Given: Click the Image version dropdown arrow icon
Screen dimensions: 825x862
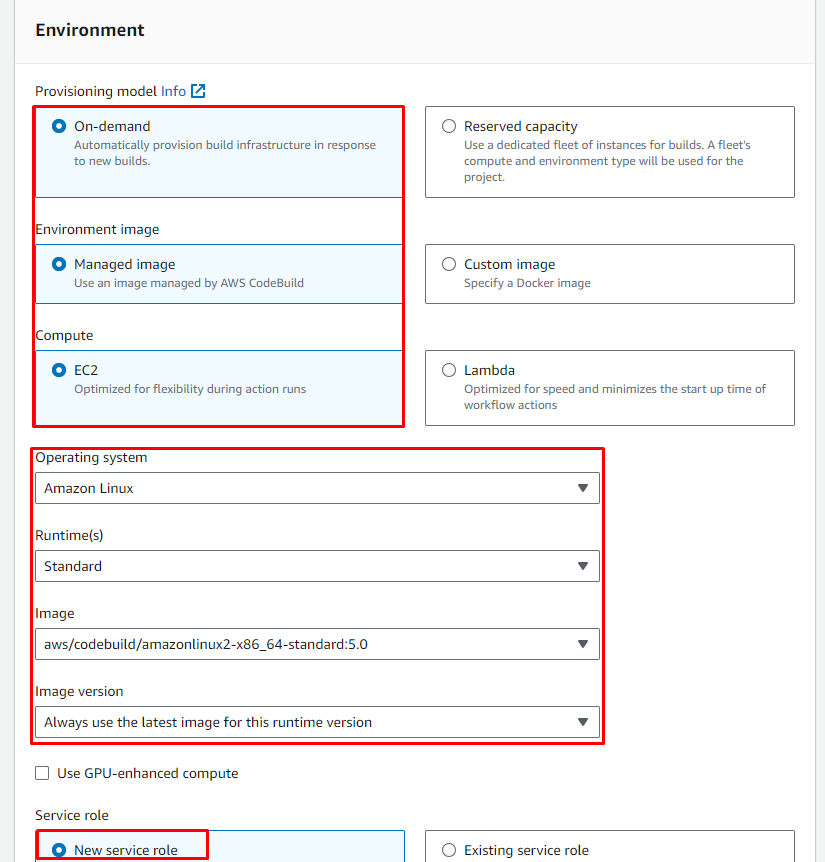Looking at the screenshot, I should point(583,722).
